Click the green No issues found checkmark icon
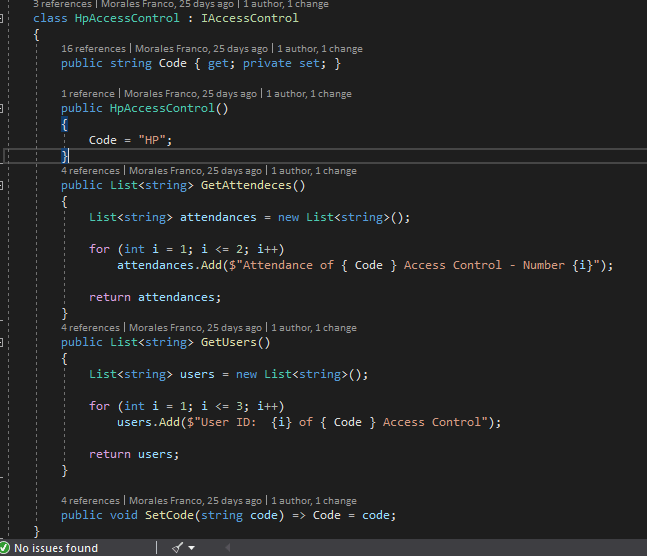Viewport: 647px width, 556px height. [x=4, y=548]
